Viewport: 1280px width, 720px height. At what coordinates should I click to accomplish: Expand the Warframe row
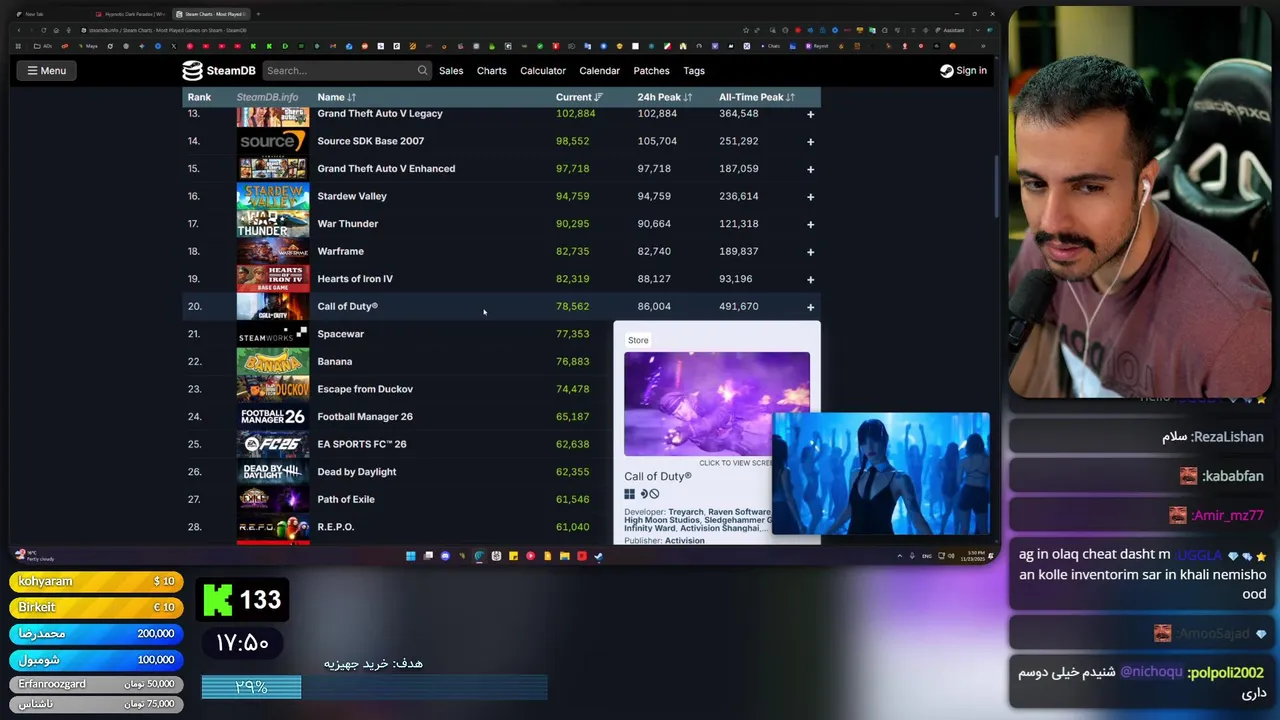[810, 251]
